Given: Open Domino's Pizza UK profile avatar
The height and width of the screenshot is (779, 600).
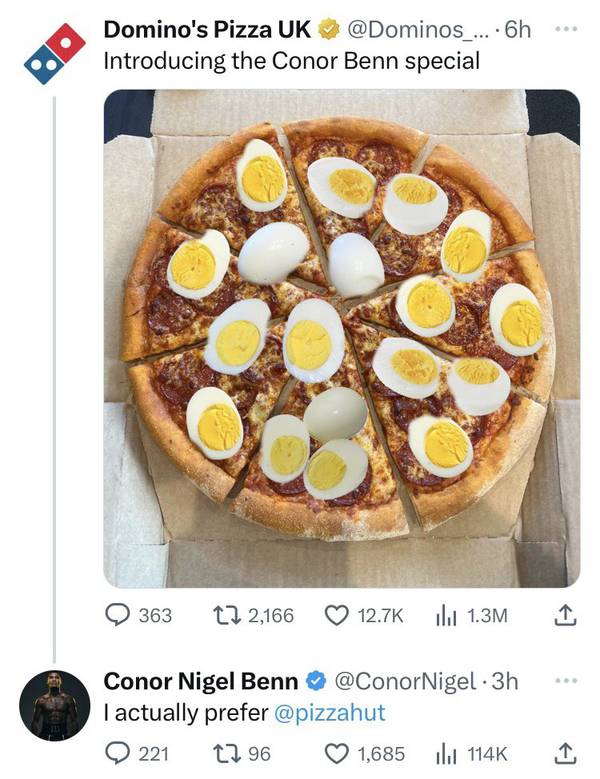Looking at the screenshot, I should pyautogui.click(x=54, y=56).
